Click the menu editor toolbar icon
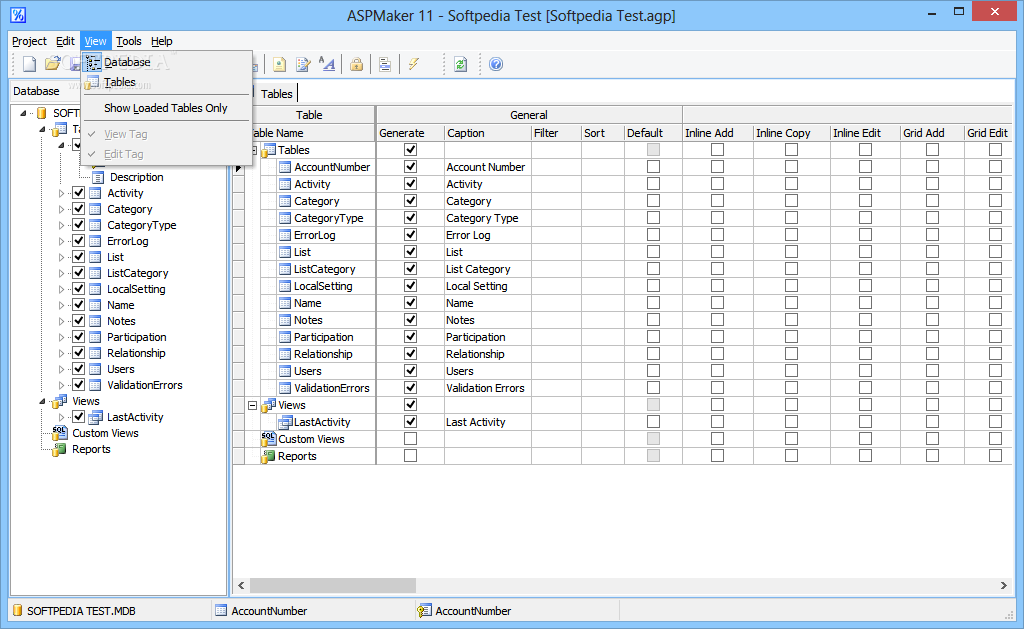1024x629 pixels. pos(385,64)
